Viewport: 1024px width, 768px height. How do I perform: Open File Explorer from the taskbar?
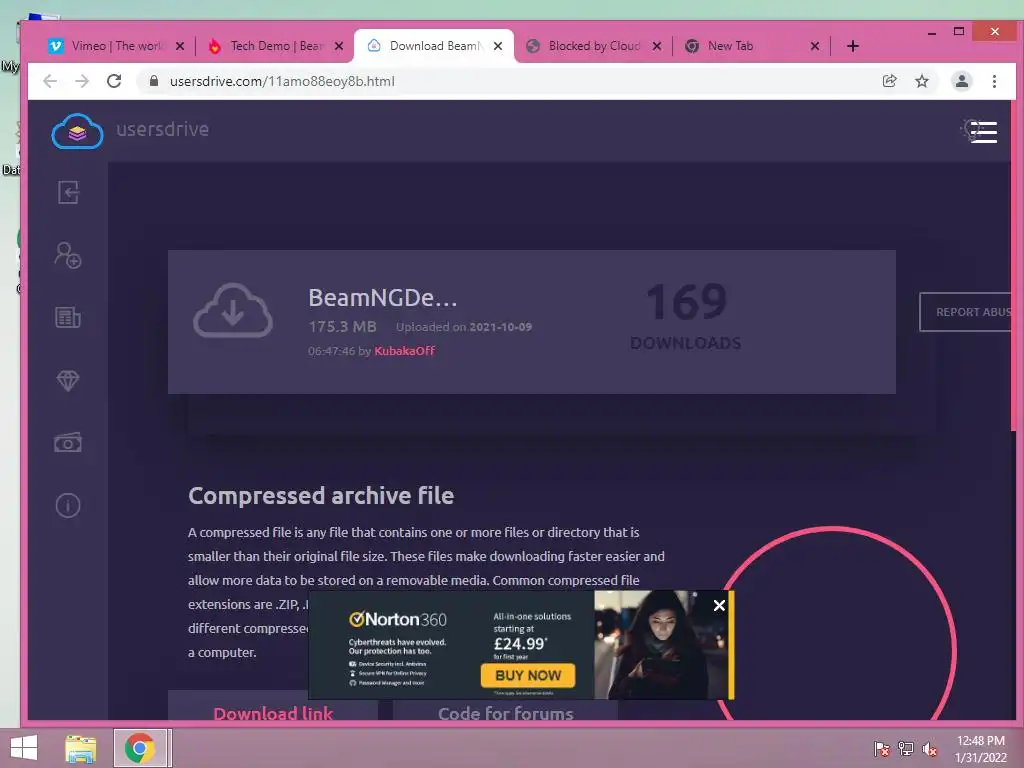pos(80,748)
